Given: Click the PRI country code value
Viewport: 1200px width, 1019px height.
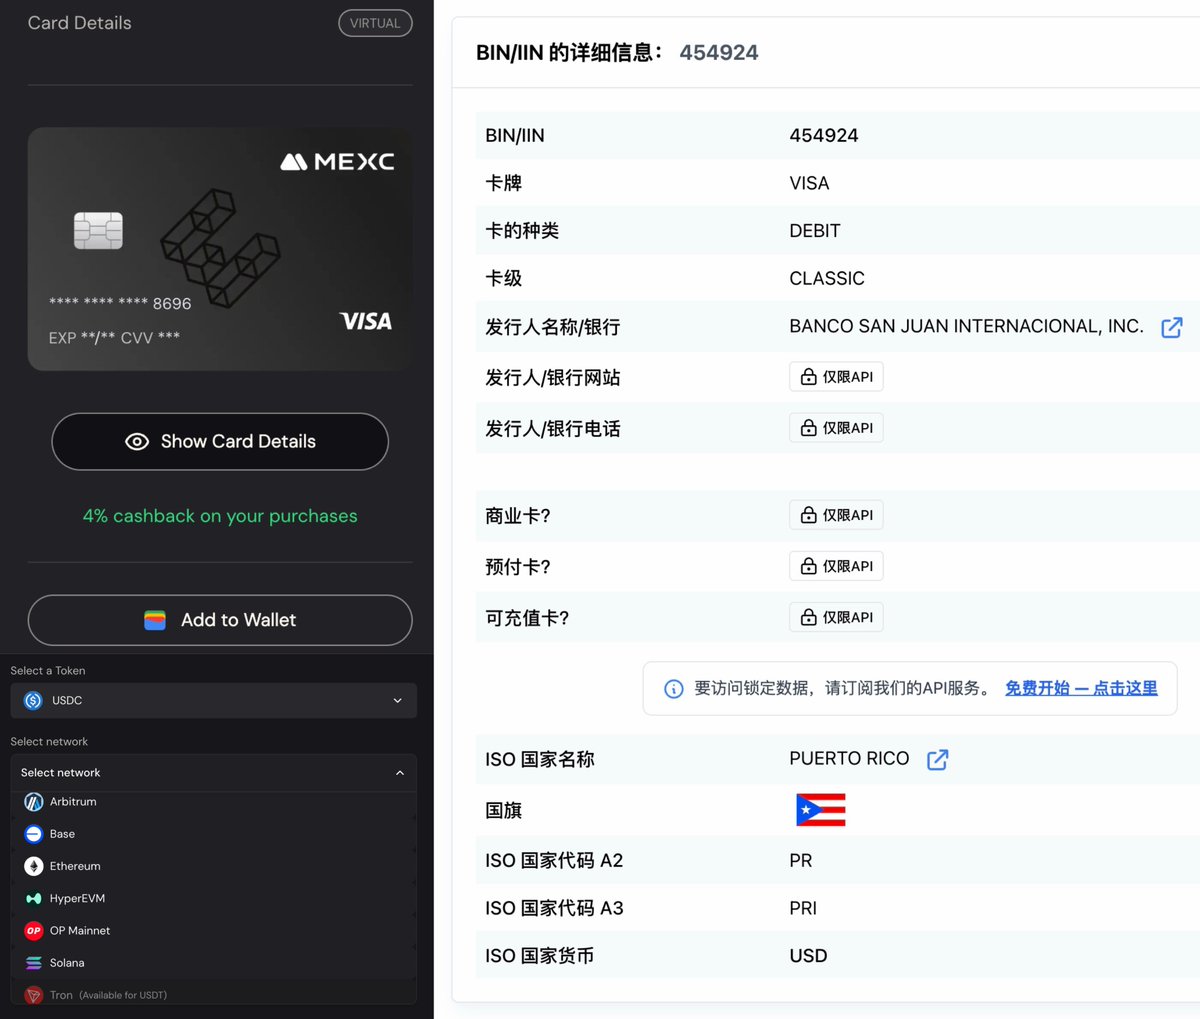Looking at the screenshot, I should [x=803, y=908].
